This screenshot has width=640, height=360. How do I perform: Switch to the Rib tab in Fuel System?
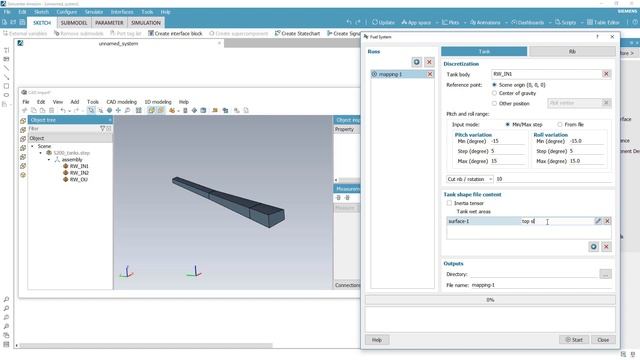click(x=572, y=51)
